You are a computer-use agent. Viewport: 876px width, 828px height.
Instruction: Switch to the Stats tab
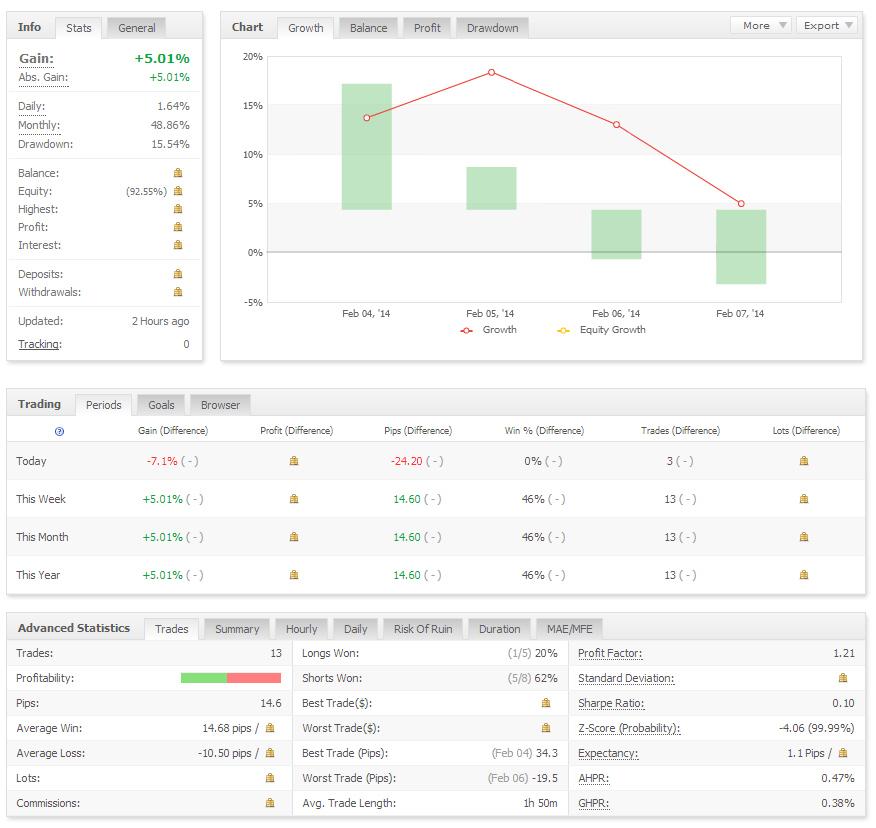tap(79, 28)
